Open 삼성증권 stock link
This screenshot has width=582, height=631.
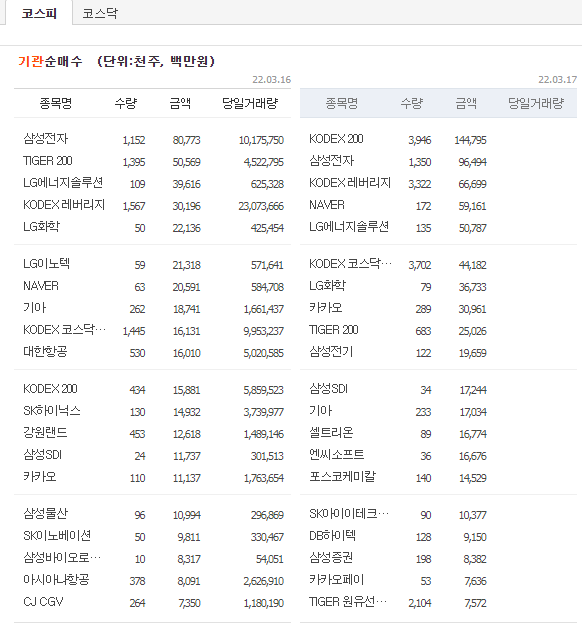point(331,558)
